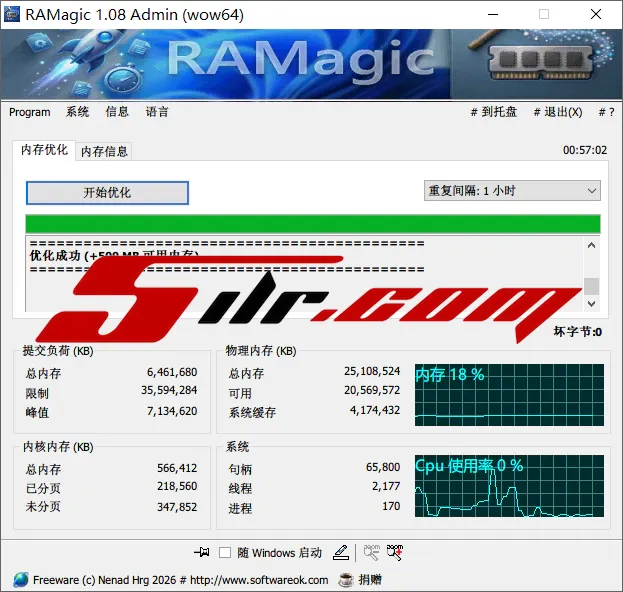
Task: Click the 已分页 value 218,560
Action: tap(177, 486)
